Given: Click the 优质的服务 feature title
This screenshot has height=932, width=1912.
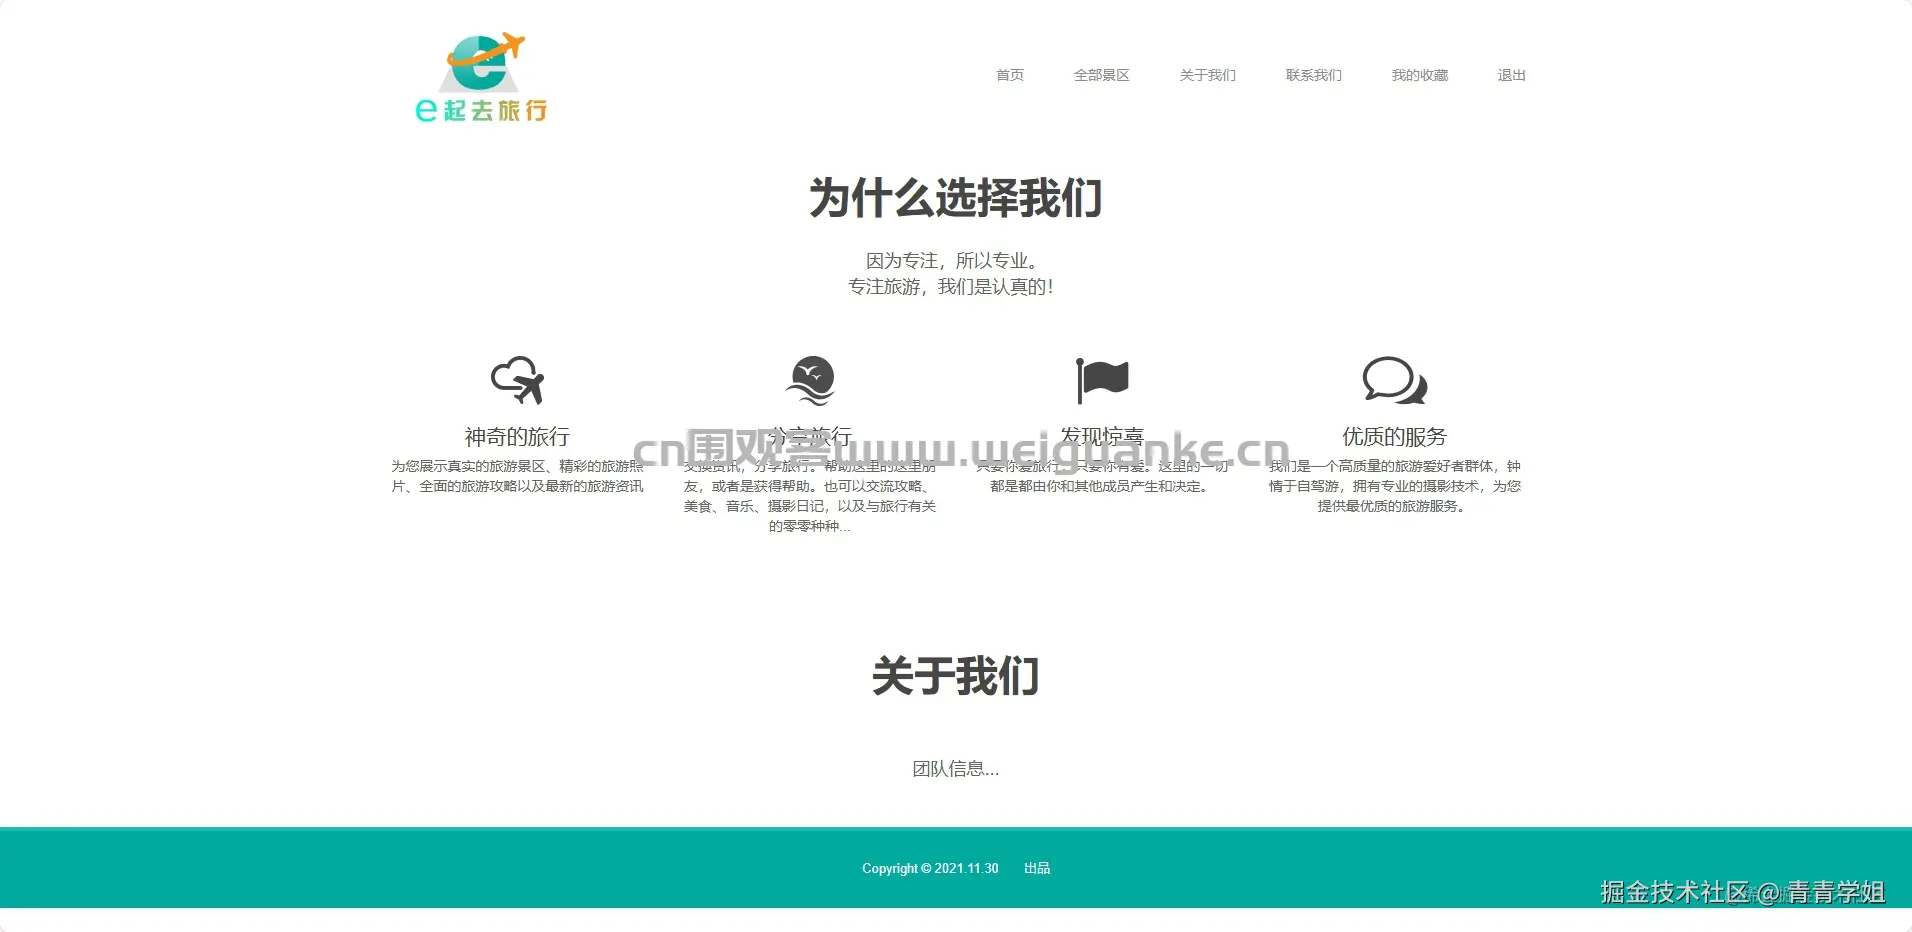Looking at the screenshot, I should click(x=1395, y=437).
